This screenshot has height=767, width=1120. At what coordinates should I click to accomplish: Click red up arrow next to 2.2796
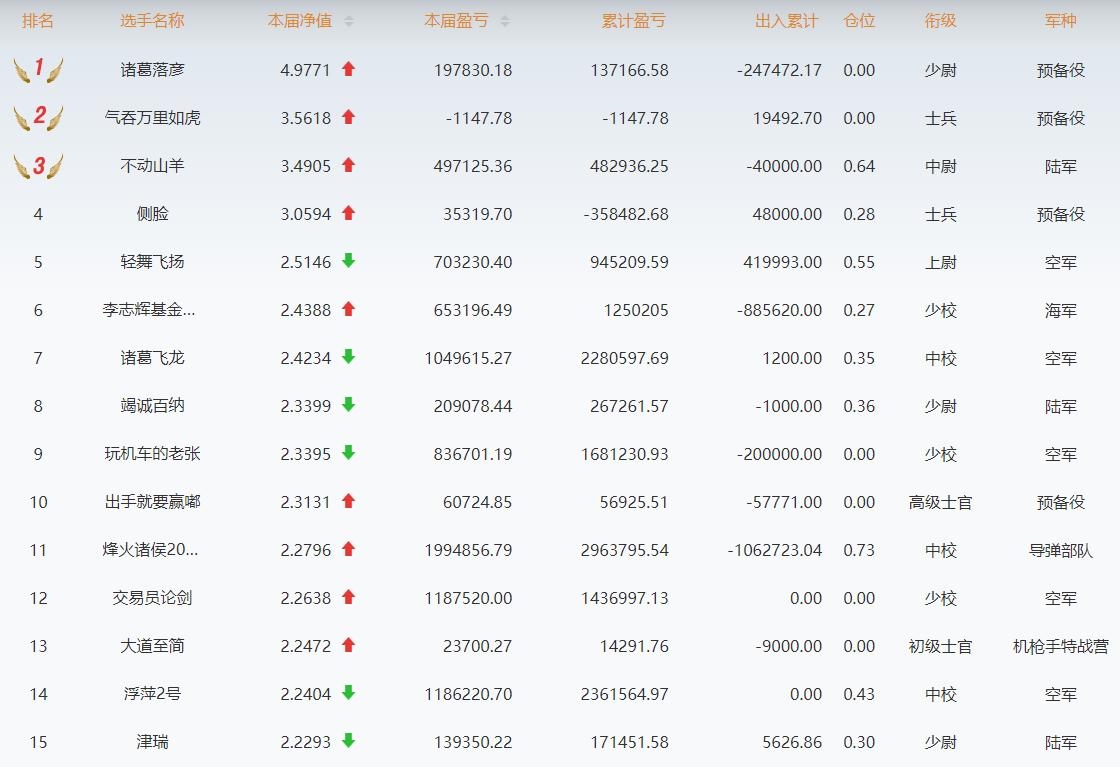(348, 549)
